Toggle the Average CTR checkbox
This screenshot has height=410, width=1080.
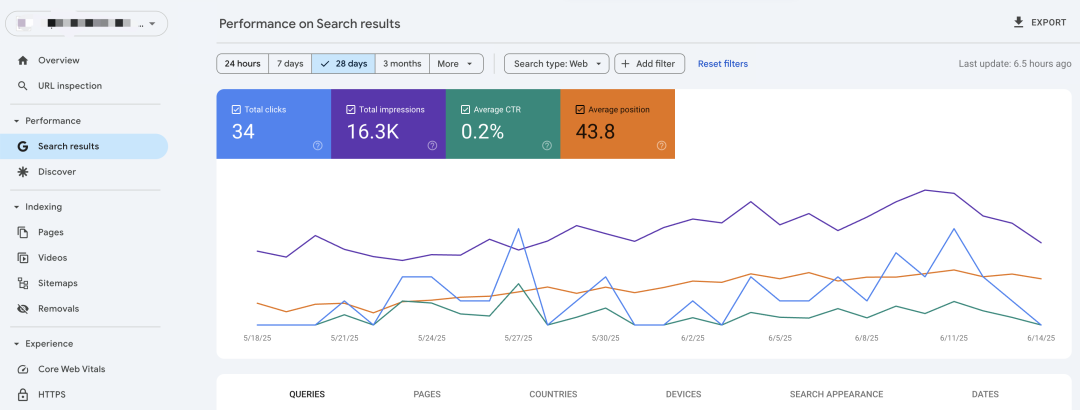[x=466, y=110]
